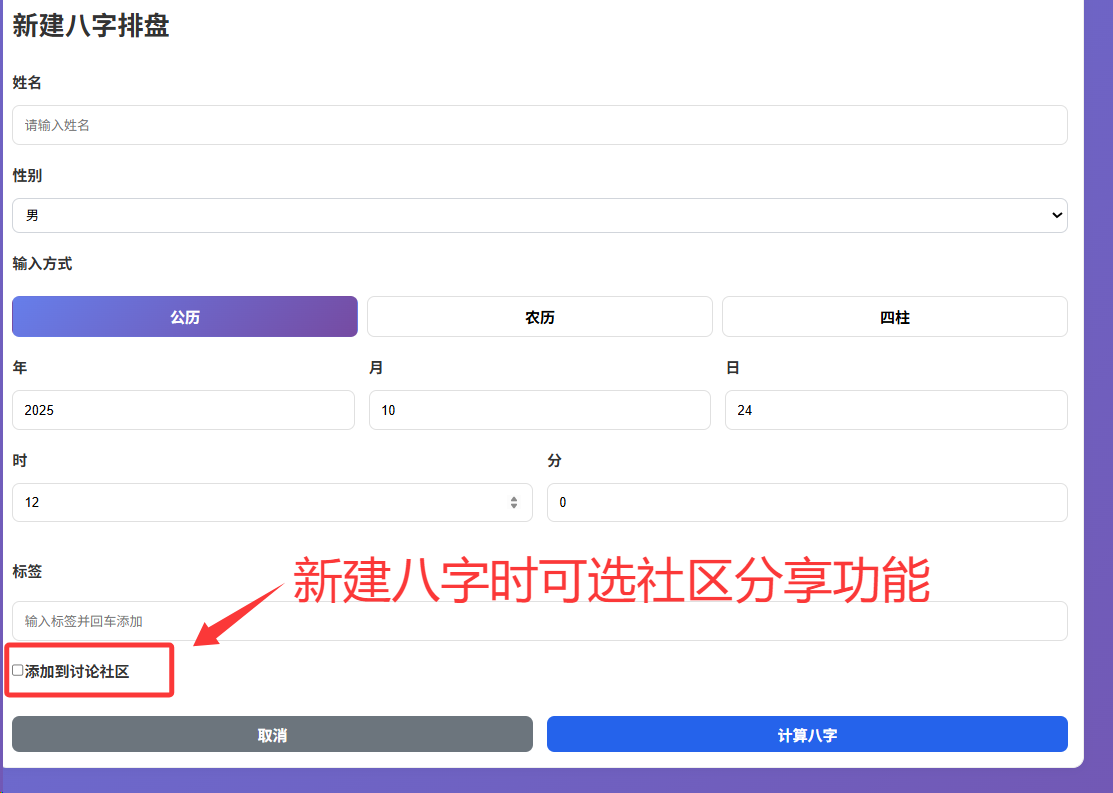Click the 标签 tag input box
The width and height of the screenshot is (1113, 793).
click(x=539, y=621)
